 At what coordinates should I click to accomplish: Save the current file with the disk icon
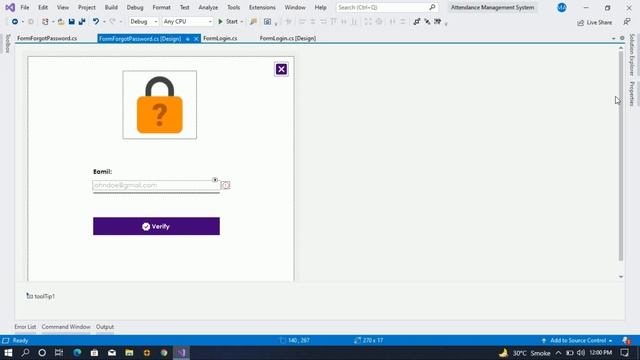tap(71, 22)
